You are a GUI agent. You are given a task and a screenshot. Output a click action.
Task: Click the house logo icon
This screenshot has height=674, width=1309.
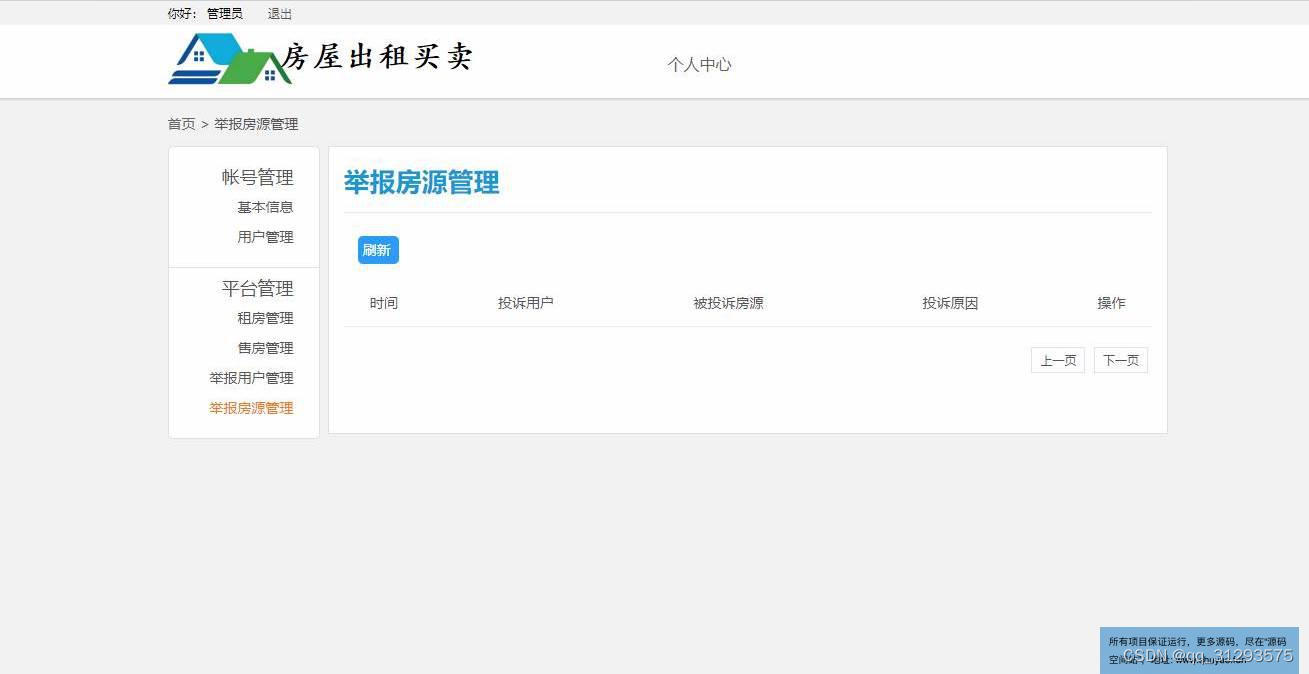pyautogui.click(x=229, y=58)
